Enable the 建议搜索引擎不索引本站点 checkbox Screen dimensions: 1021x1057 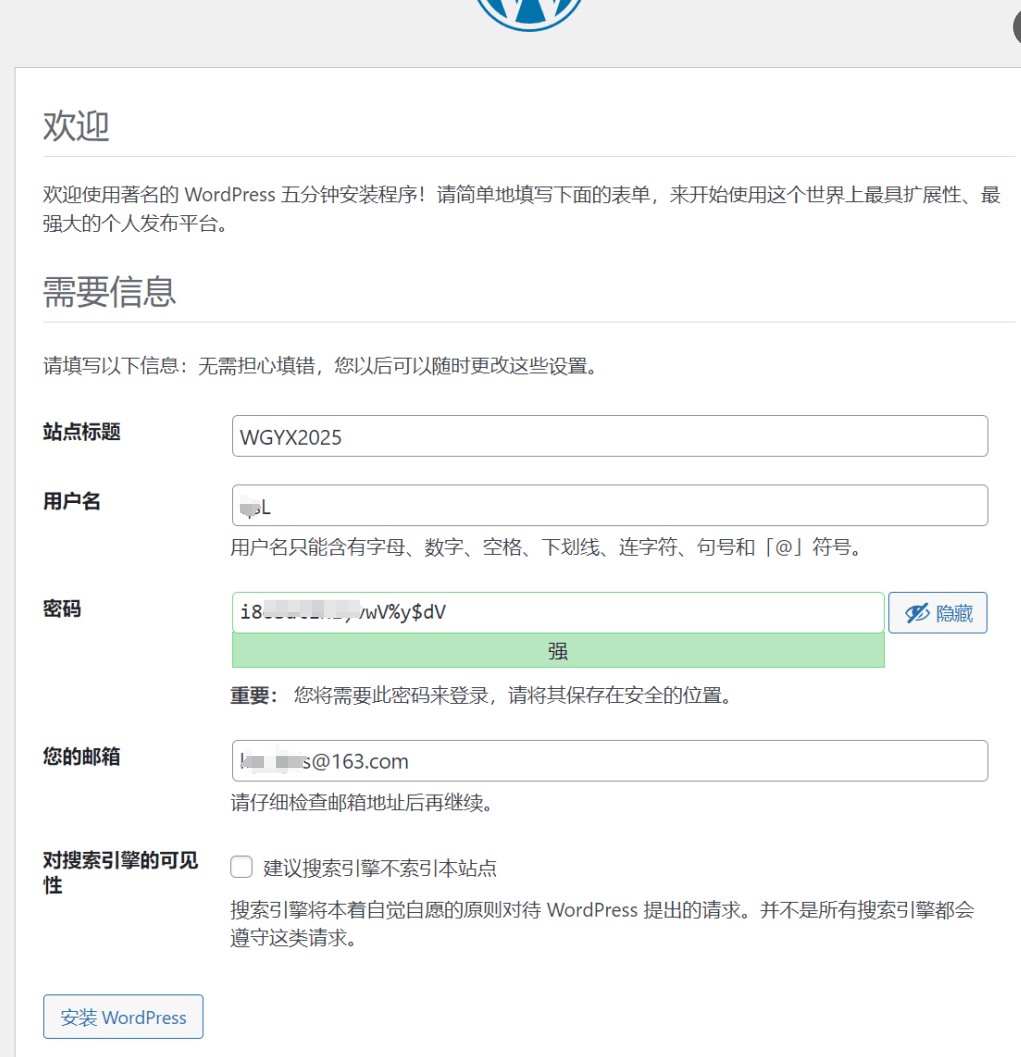[241, 867]
